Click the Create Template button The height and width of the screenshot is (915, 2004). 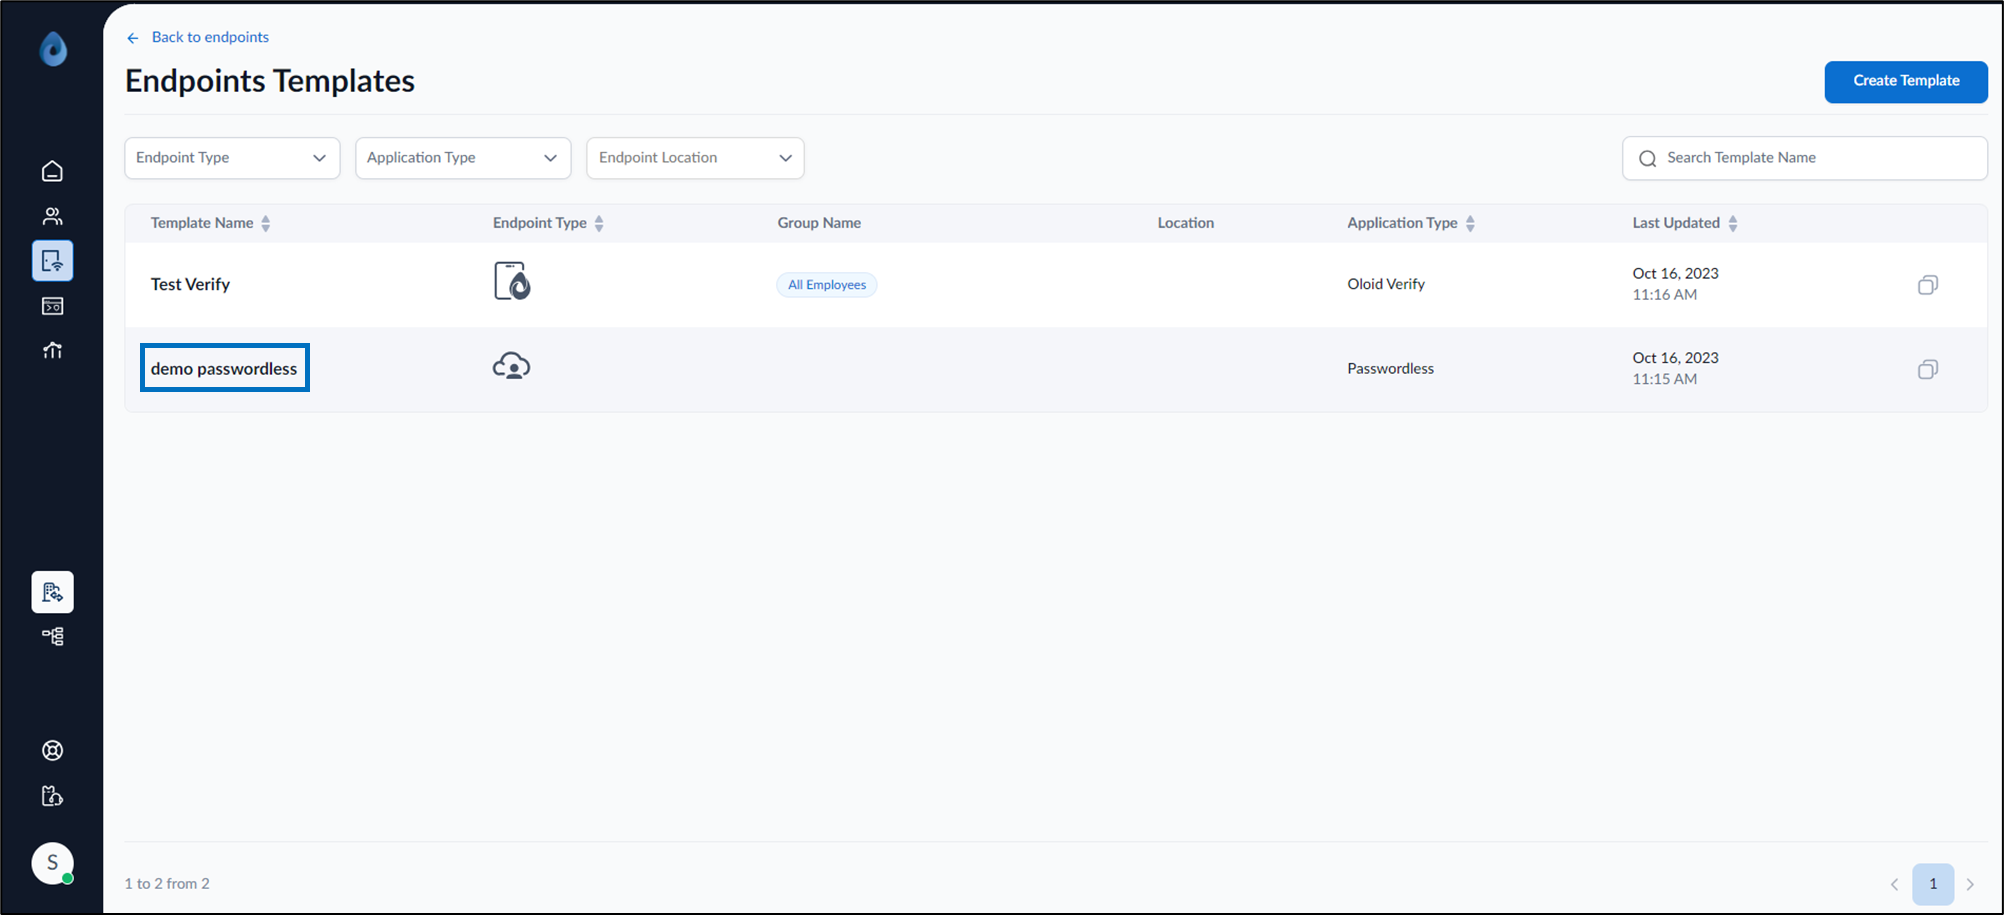click(x=1906, y=81)
